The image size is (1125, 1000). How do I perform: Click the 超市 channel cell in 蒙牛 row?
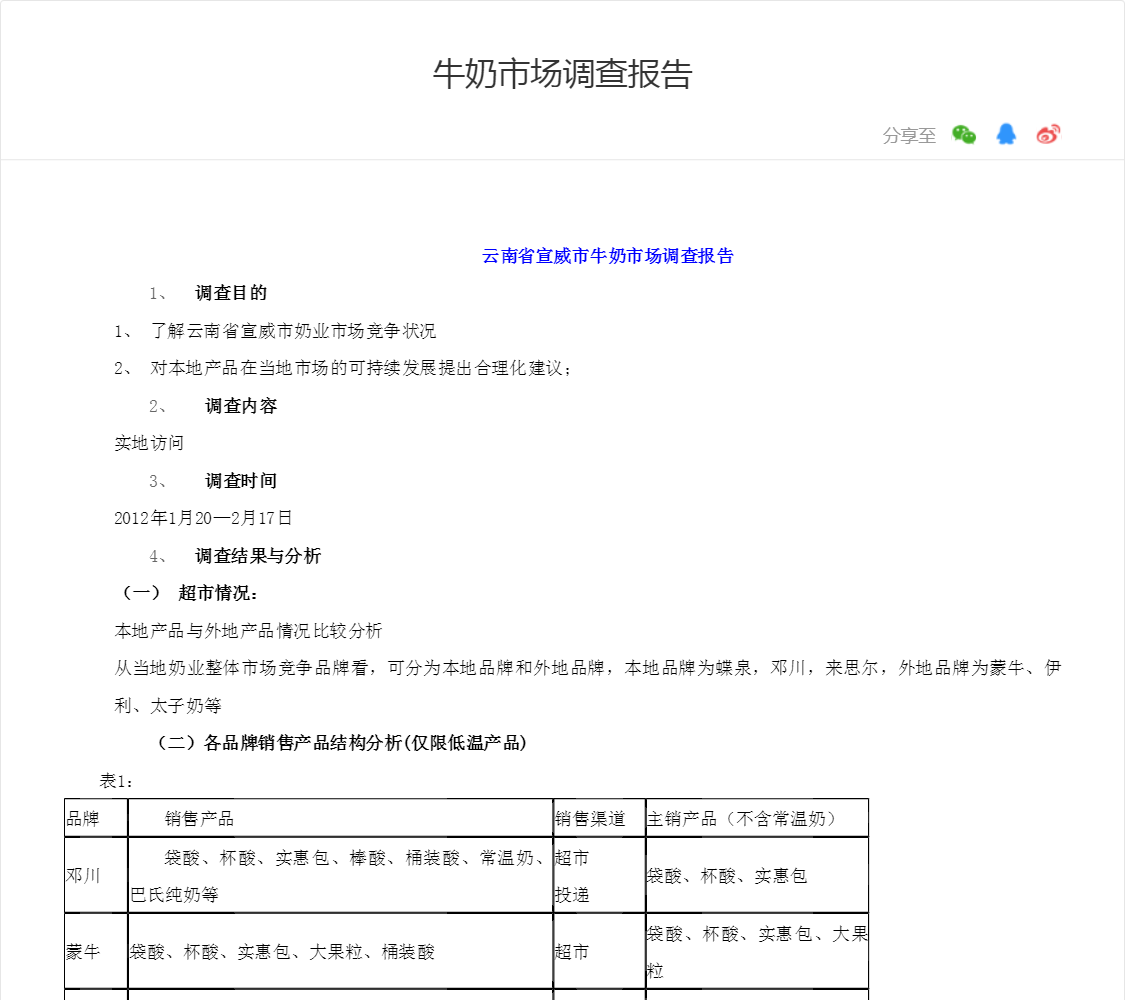(600, 952)
